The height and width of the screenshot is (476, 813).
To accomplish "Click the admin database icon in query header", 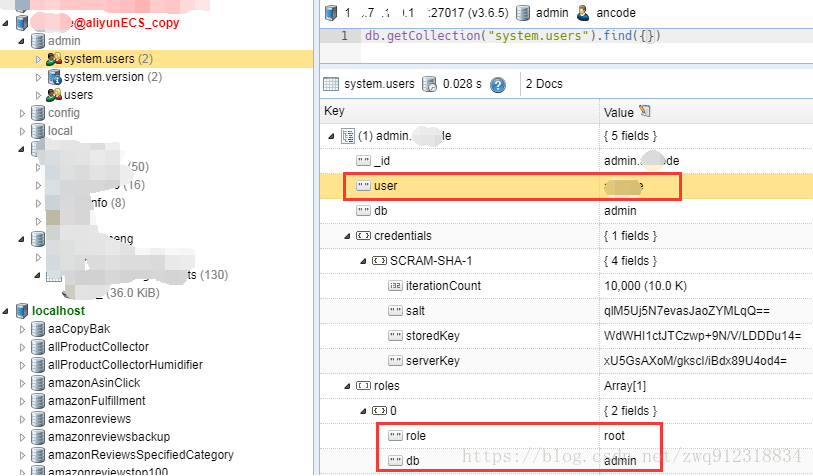I will pyautogui.click(x=522, y=12).
